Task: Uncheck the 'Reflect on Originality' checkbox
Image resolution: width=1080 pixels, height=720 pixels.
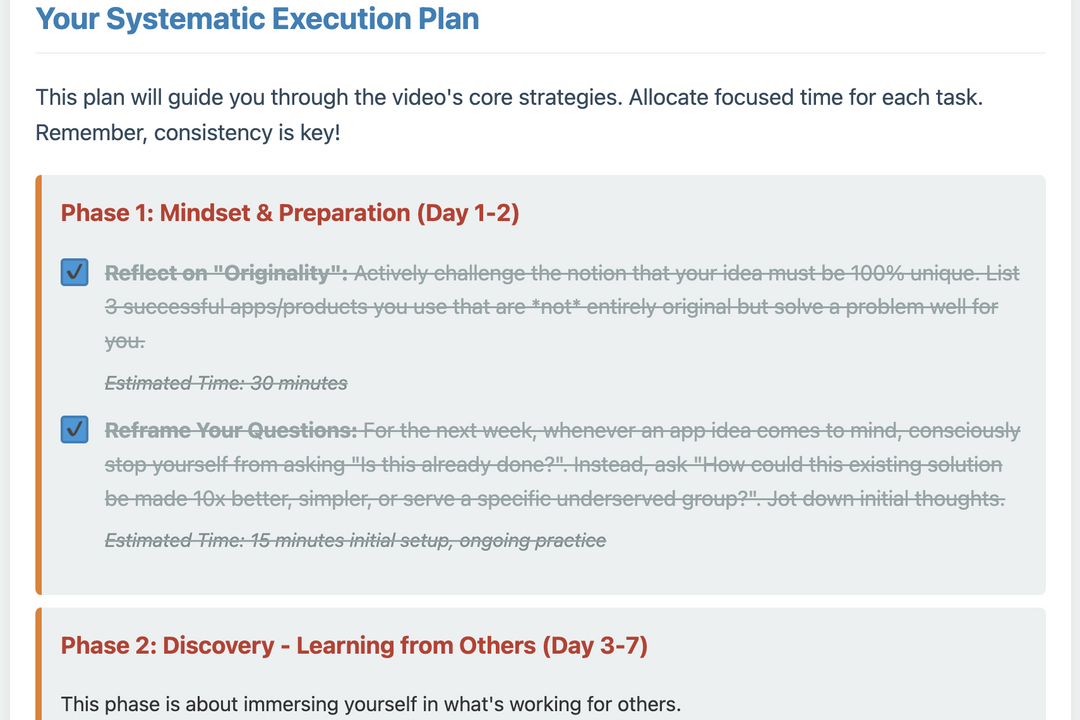Action: (x=75, y=273)
